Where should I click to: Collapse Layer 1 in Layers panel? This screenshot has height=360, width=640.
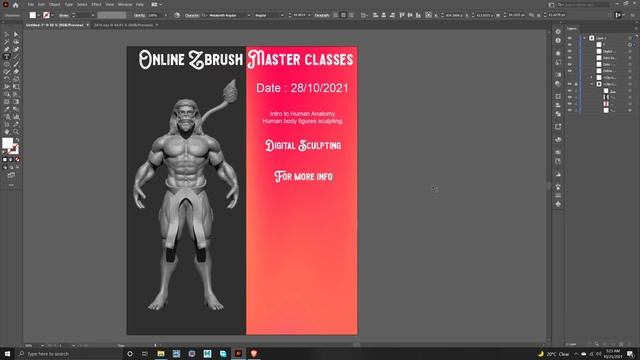584,38
